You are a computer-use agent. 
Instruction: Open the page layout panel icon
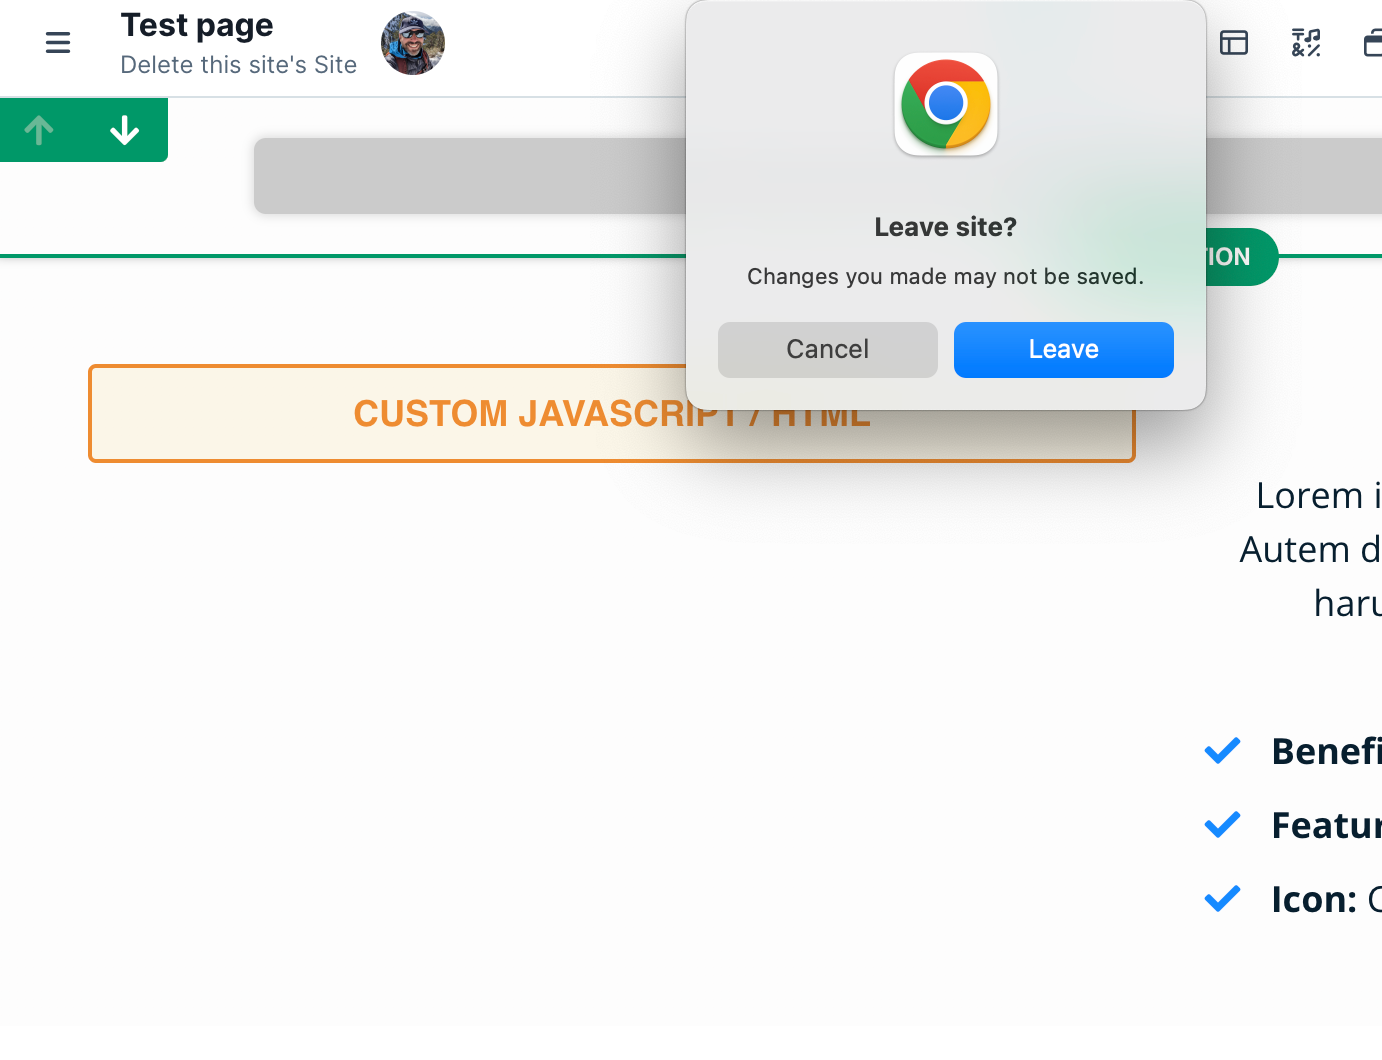point(1234,43)
